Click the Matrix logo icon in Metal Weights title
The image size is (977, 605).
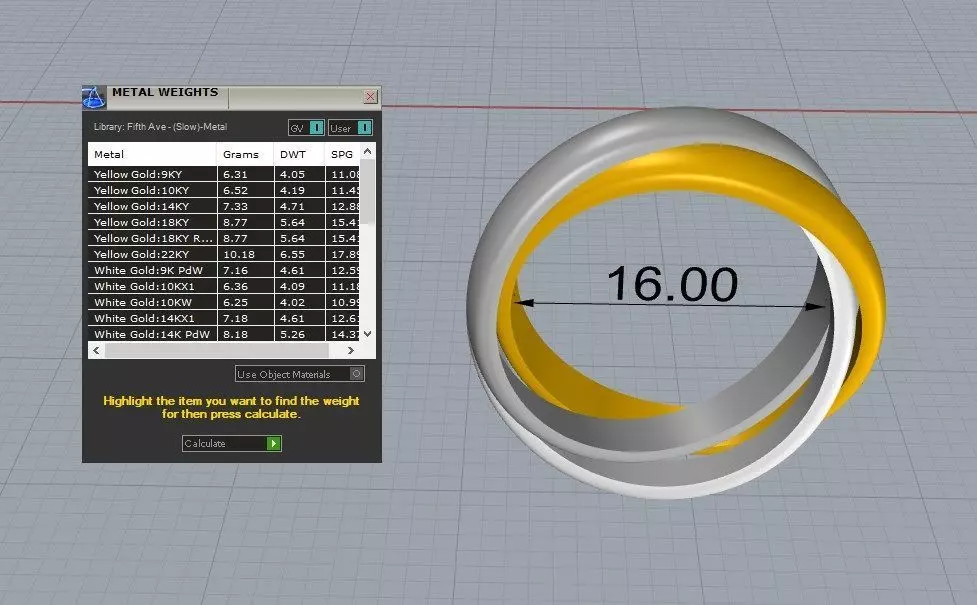(93, 98)
